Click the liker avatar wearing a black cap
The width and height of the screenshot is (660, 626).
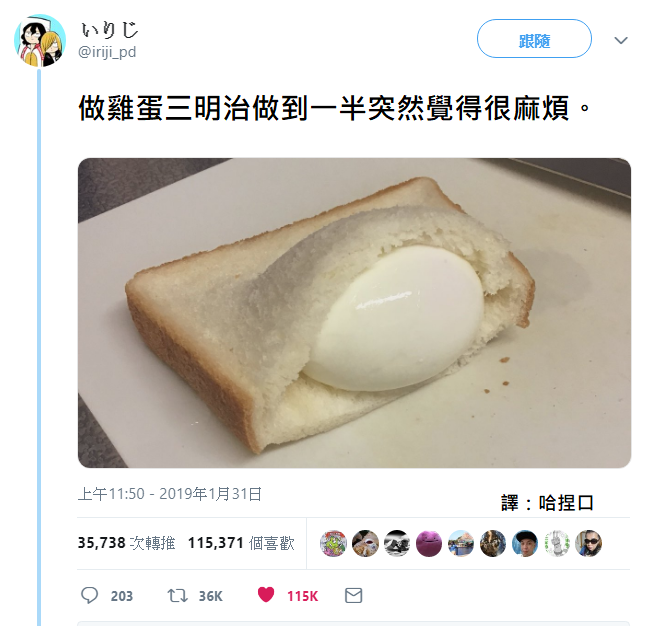pyautogui.click(x=525, y=543)
